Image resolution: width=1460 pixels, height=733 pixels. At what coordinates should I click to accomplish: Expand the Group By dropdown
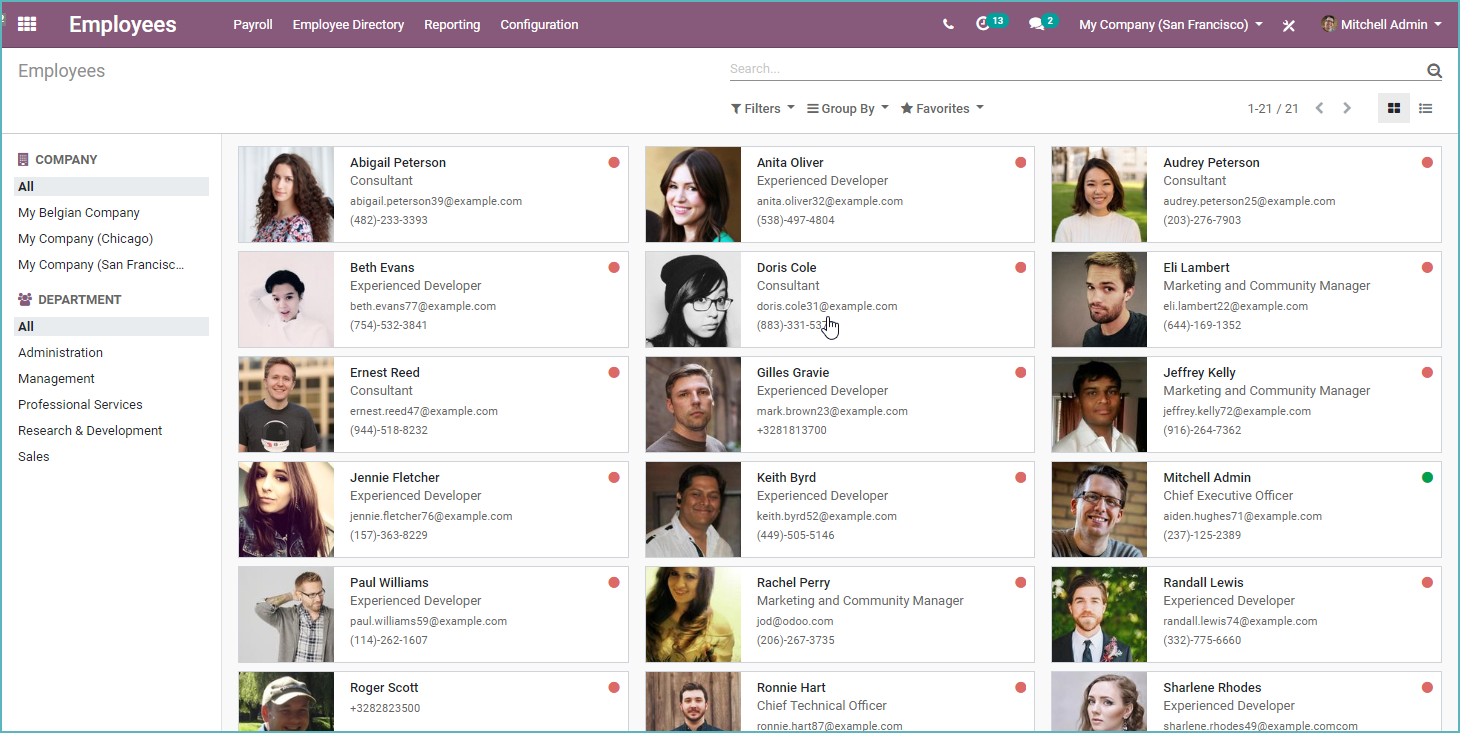(847, 108)
